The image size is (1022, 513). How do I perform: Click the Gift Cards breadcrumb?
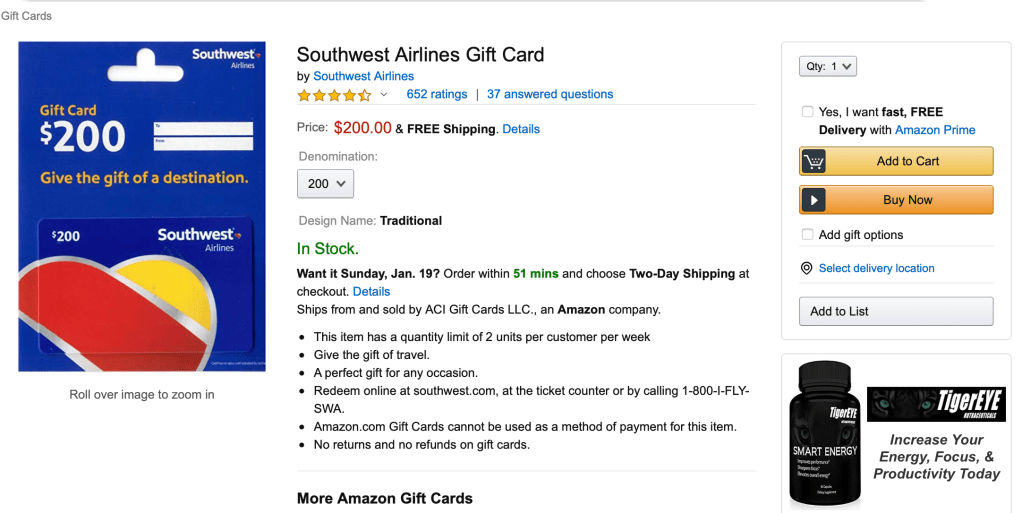click(x=26, y=16)
